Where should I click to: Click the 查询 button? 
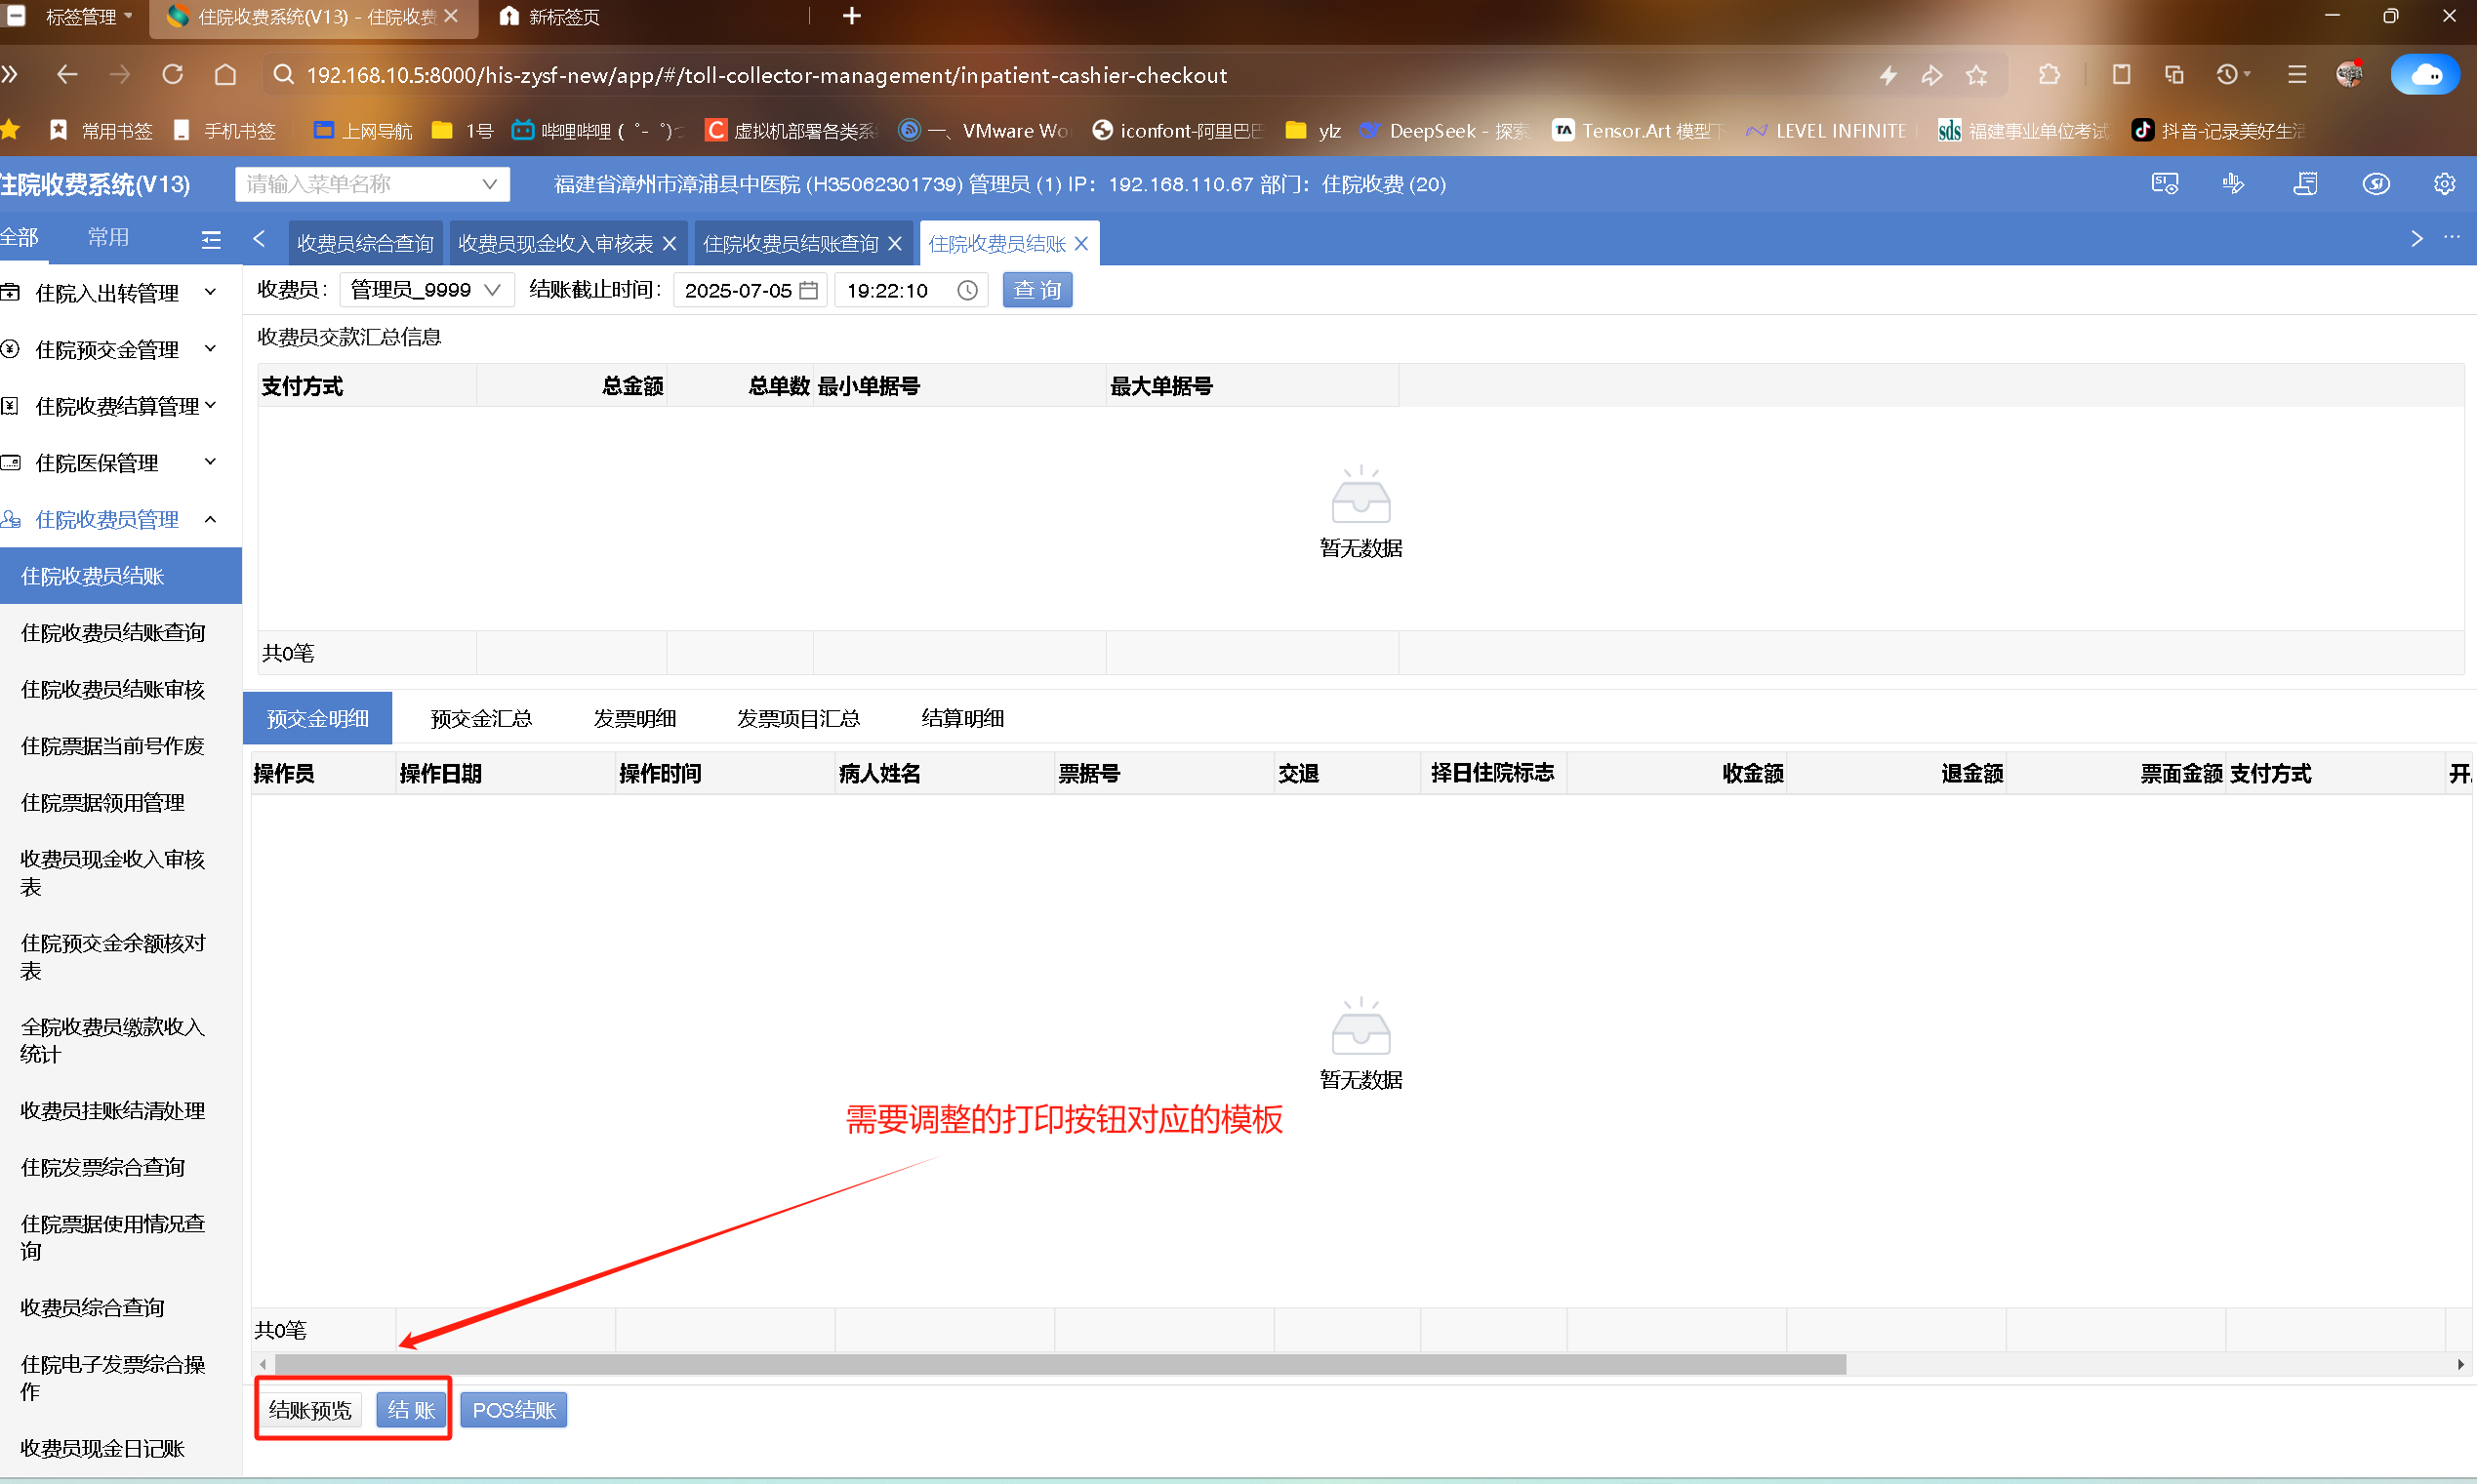click(1037, 290)
